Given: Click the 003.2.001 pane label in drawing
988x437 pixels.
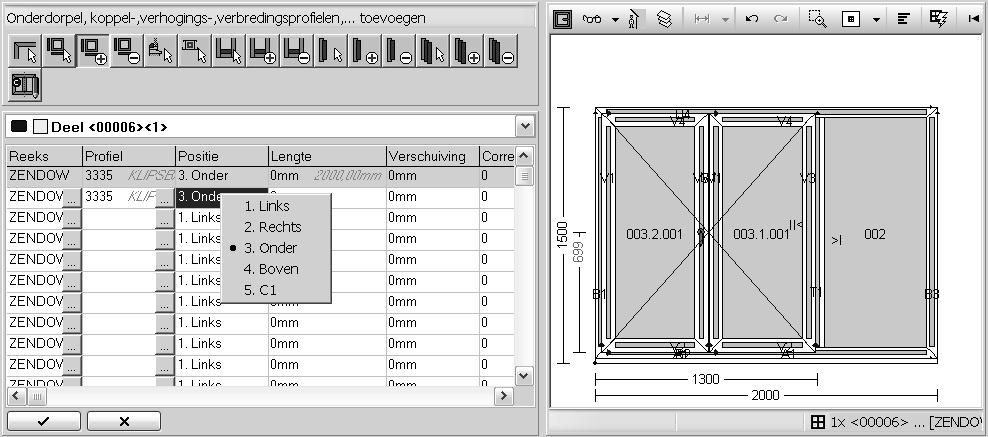Looking at the screenshot, I should pos(654,234).
